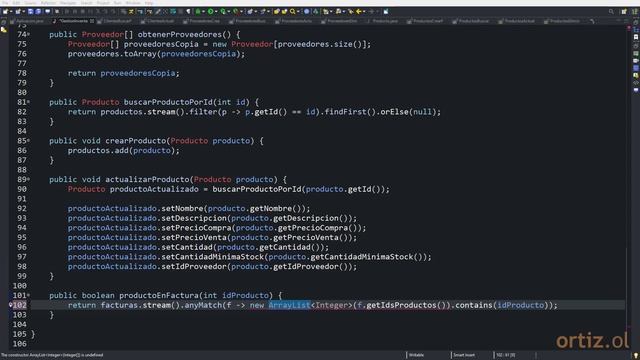Collapse the crearProducto method at line 85
This screenshot has height=360, width=640.
click(29, 141)
